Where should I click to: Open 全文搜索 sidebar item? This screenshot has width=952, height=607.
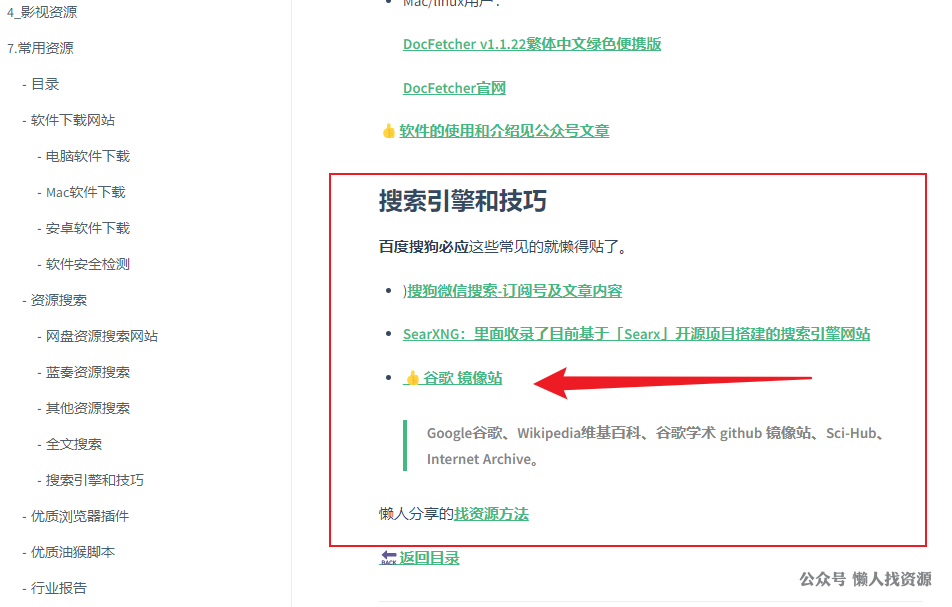(73, 444)
